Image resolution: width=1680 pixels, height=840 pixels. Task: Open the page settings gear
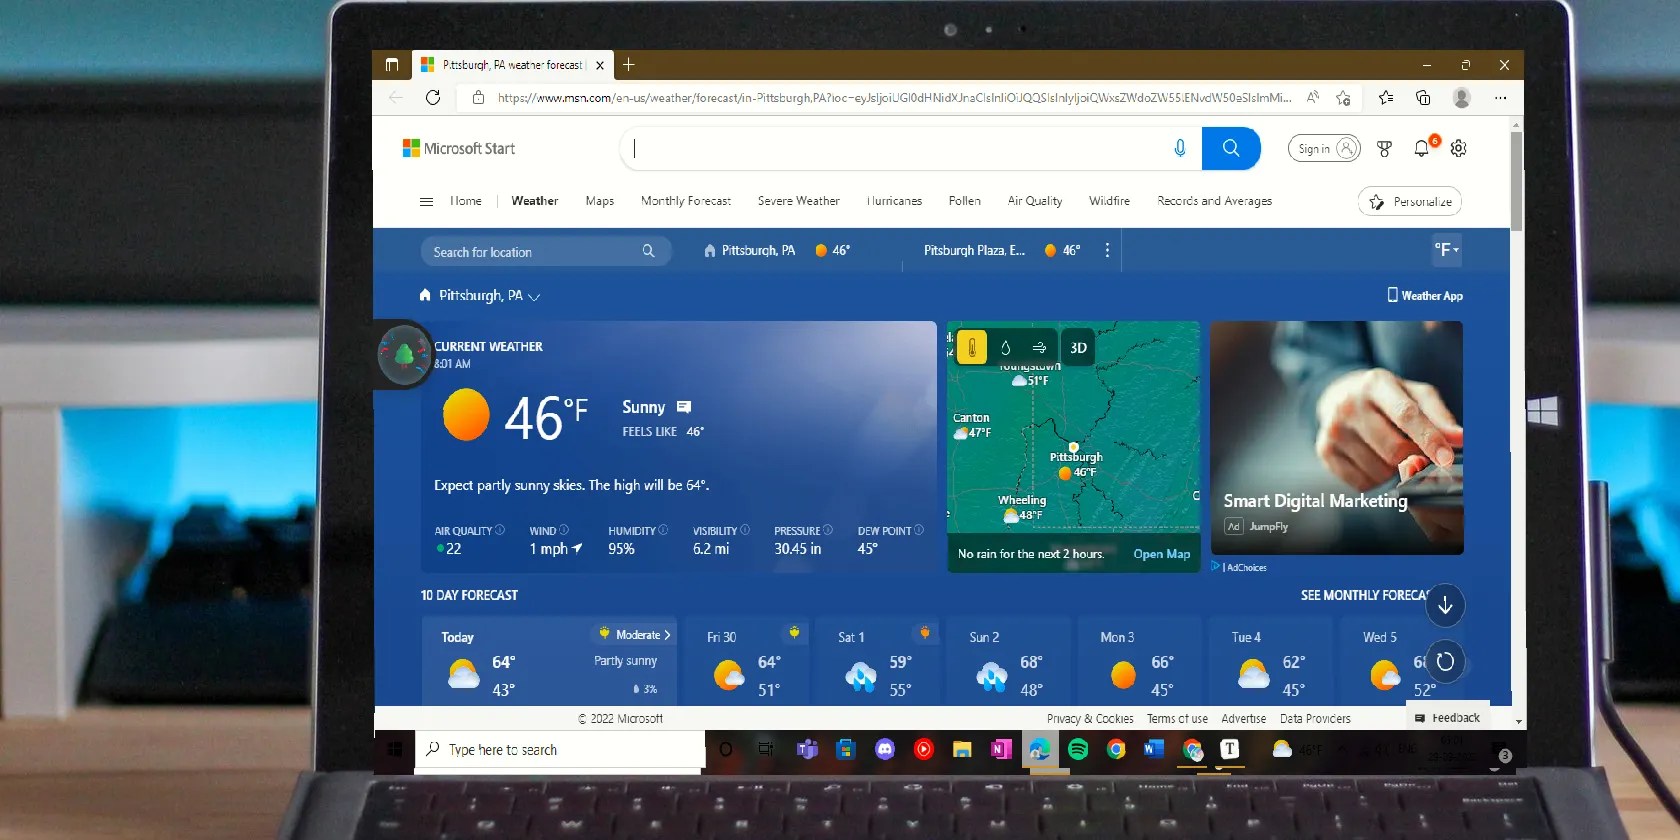coord(1459,148)
